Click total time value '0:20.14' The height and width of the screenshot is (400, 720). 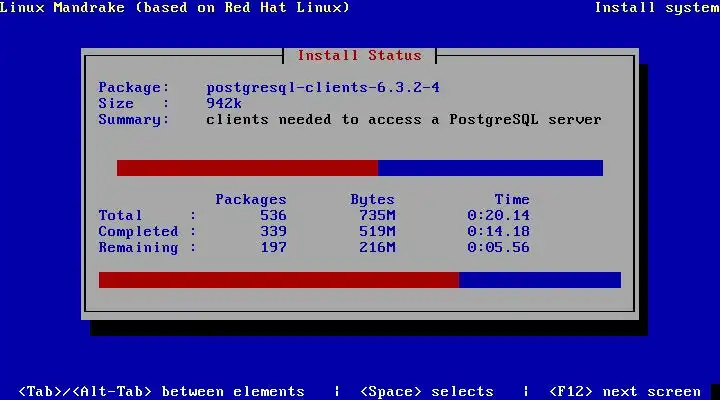click(x=499, y=215)
